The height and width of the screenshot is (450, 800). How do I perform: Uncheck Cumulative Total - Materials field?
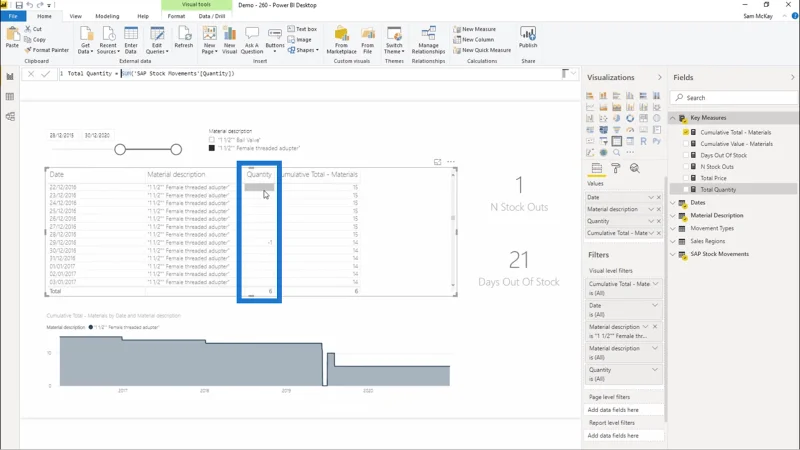point(686,132)
